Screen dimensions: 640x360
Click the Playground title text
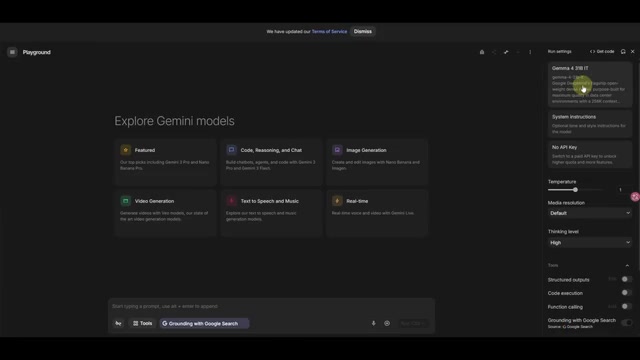click(x=37, y=52)
